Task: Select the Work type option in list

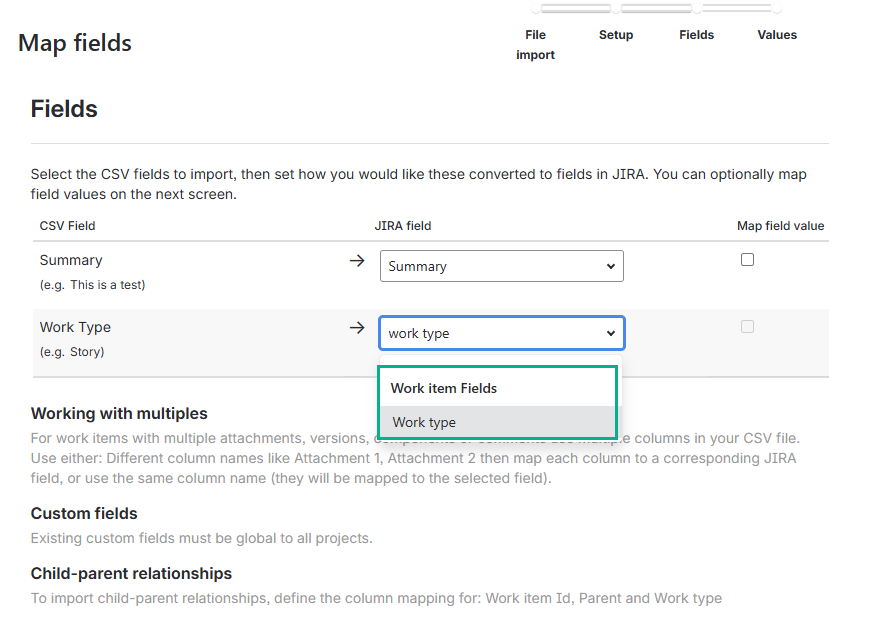Action: point(424,422)
